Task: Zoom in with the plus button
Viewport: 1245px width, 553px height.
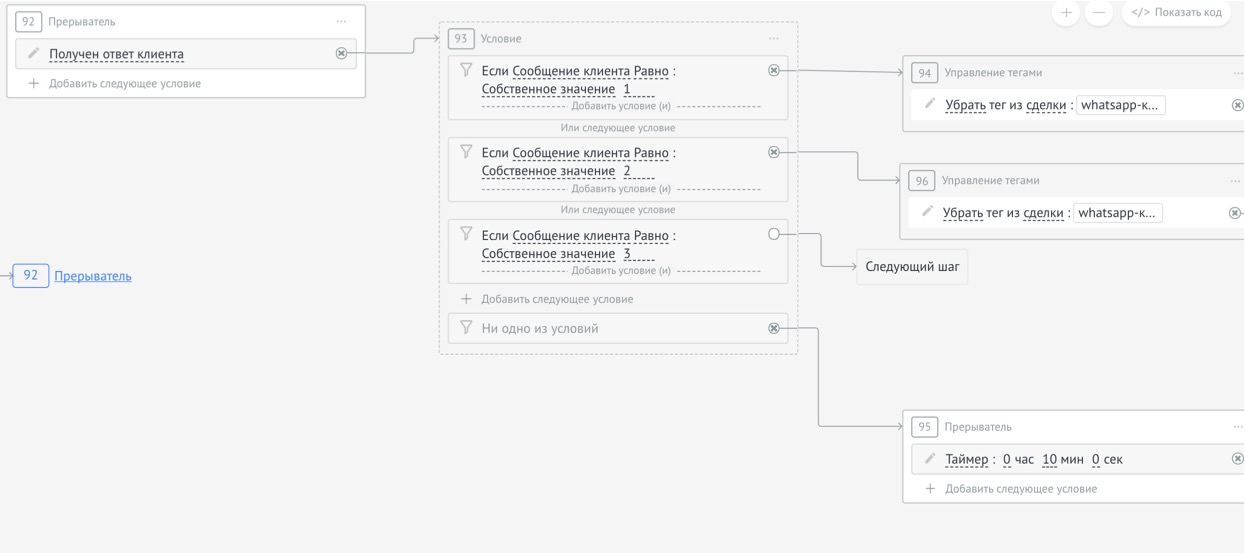Action: [1067, 12]
